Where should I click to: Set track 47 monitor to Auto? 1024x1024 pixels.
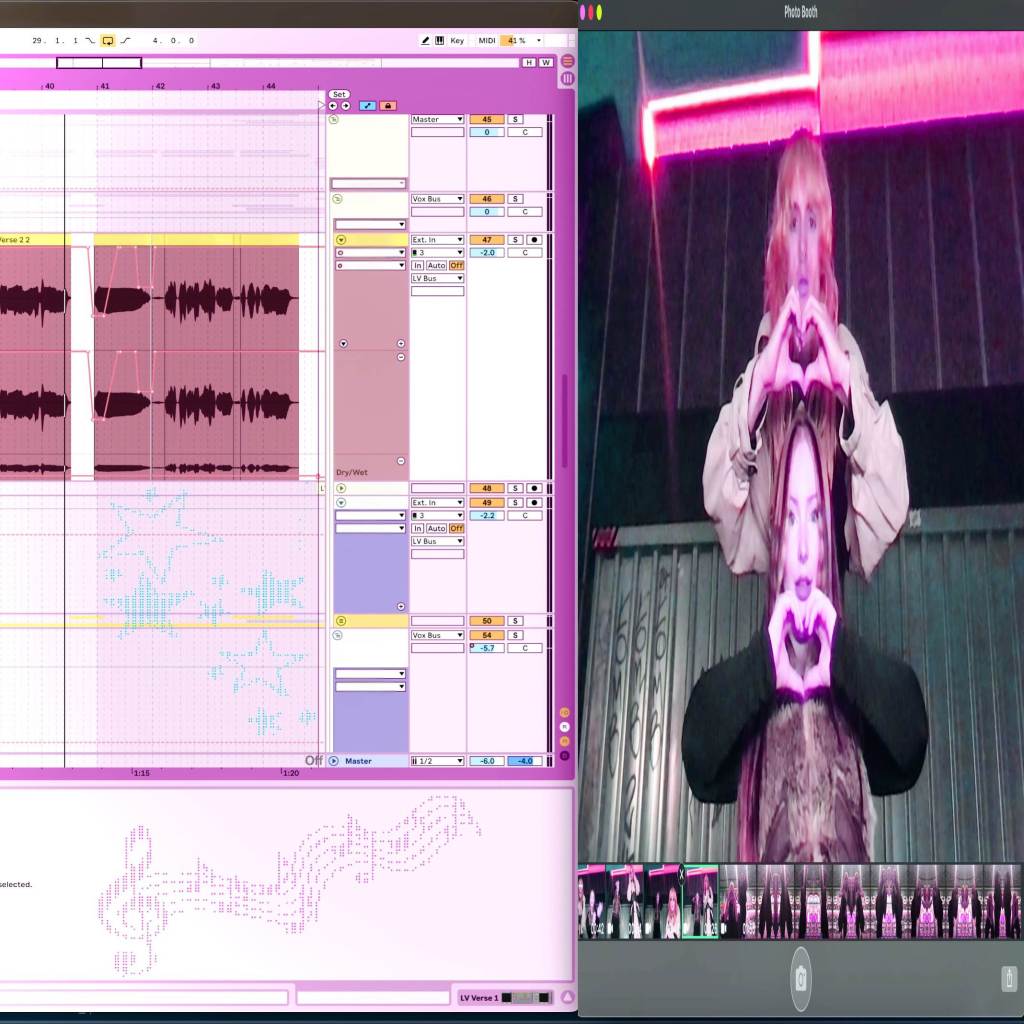437,265
